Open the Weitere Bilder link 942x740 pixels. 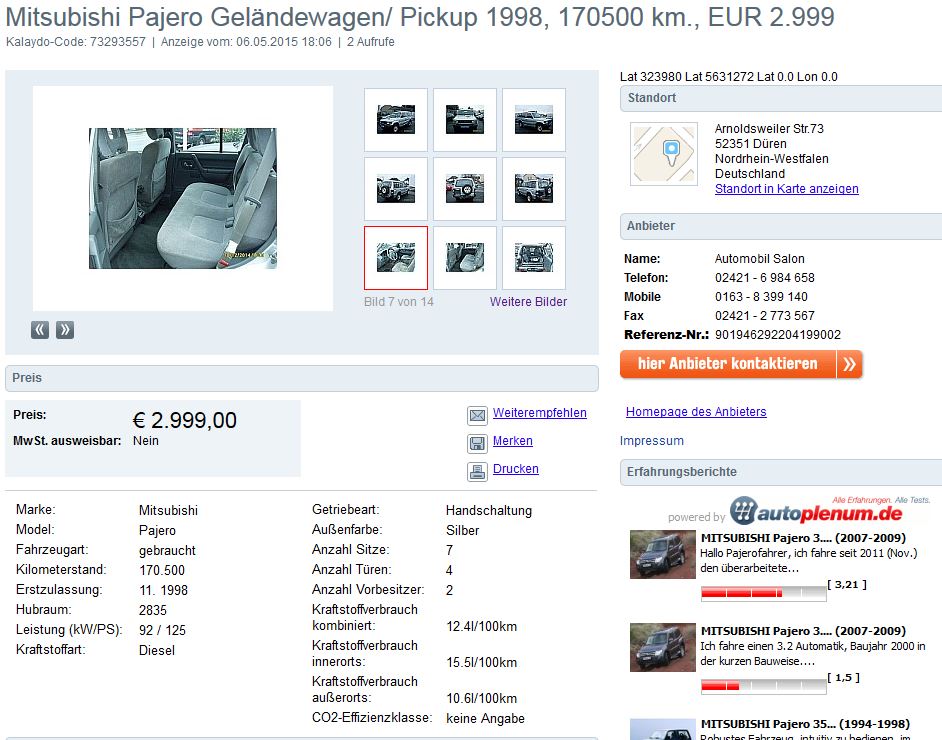[528, 302]
